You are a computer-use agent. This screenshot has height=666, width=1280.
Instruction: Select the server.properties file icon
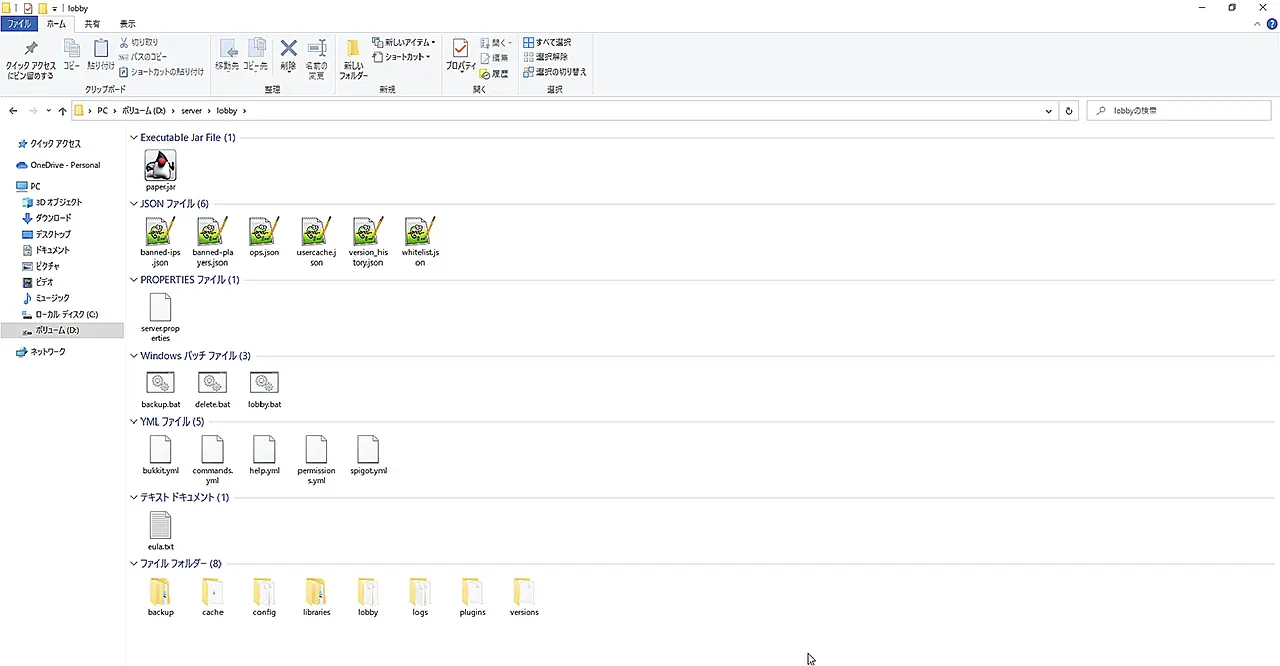(160, 307)
